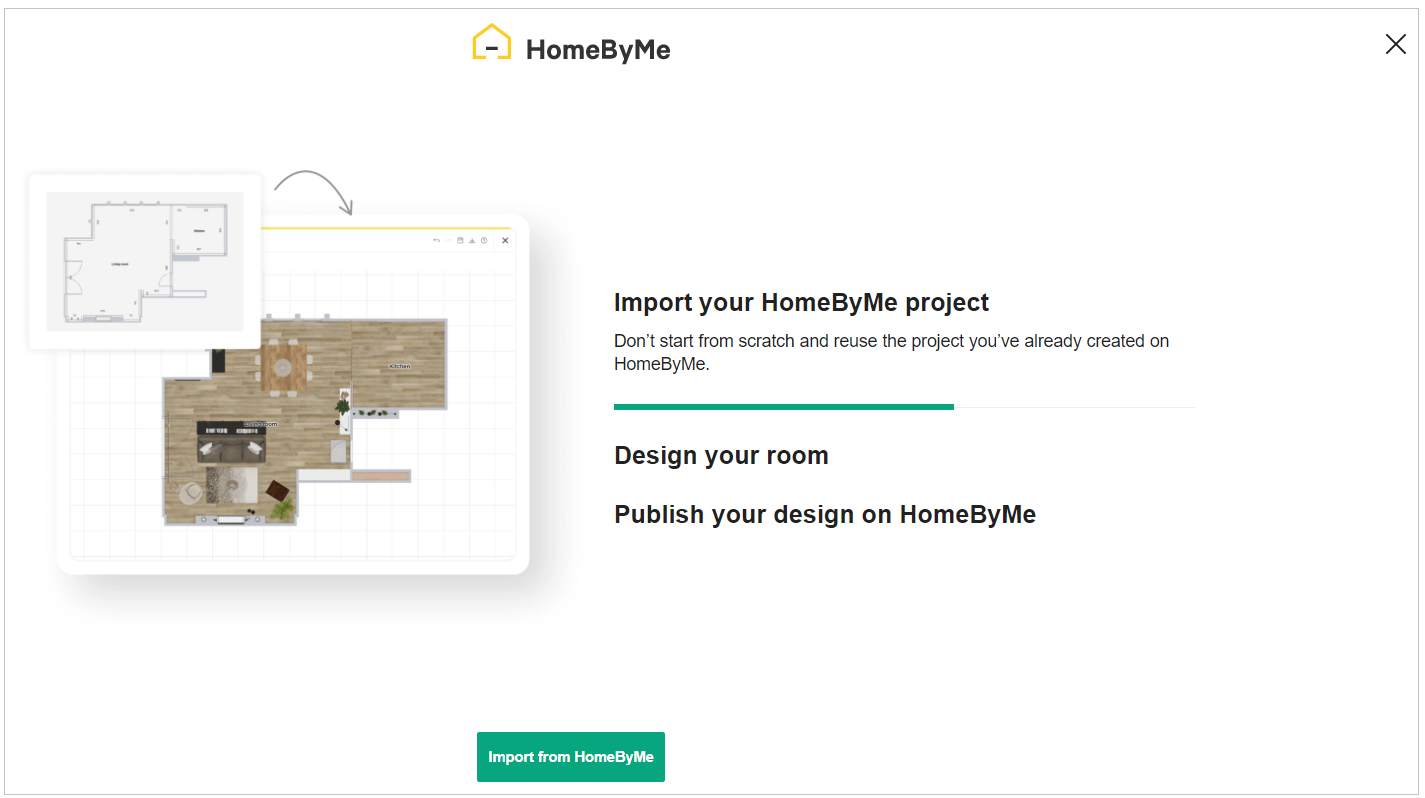Click the undo arrow in the planner toolbar
Screen dimensions: 1425x798
tap(437, 240)
